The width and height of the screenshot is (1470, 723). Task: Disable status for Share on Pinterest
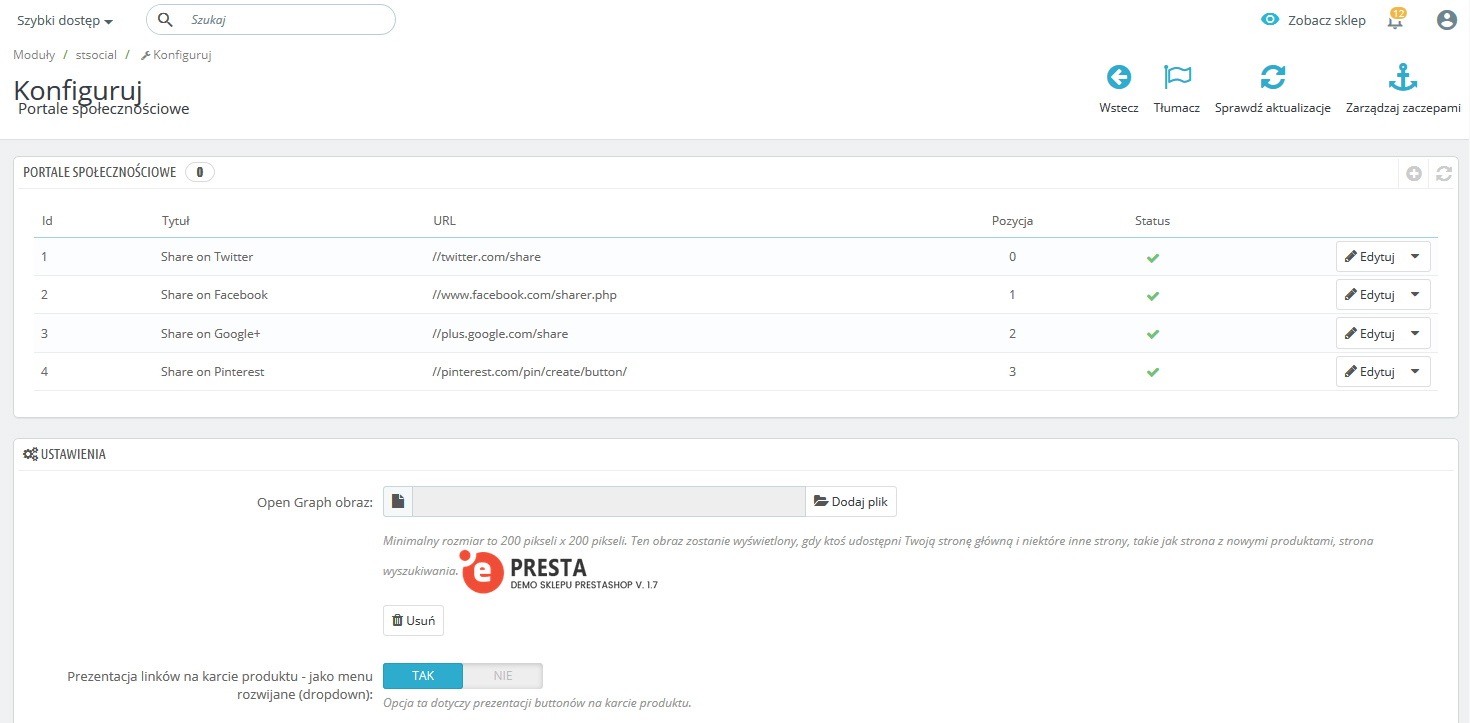click(1152, 372)
